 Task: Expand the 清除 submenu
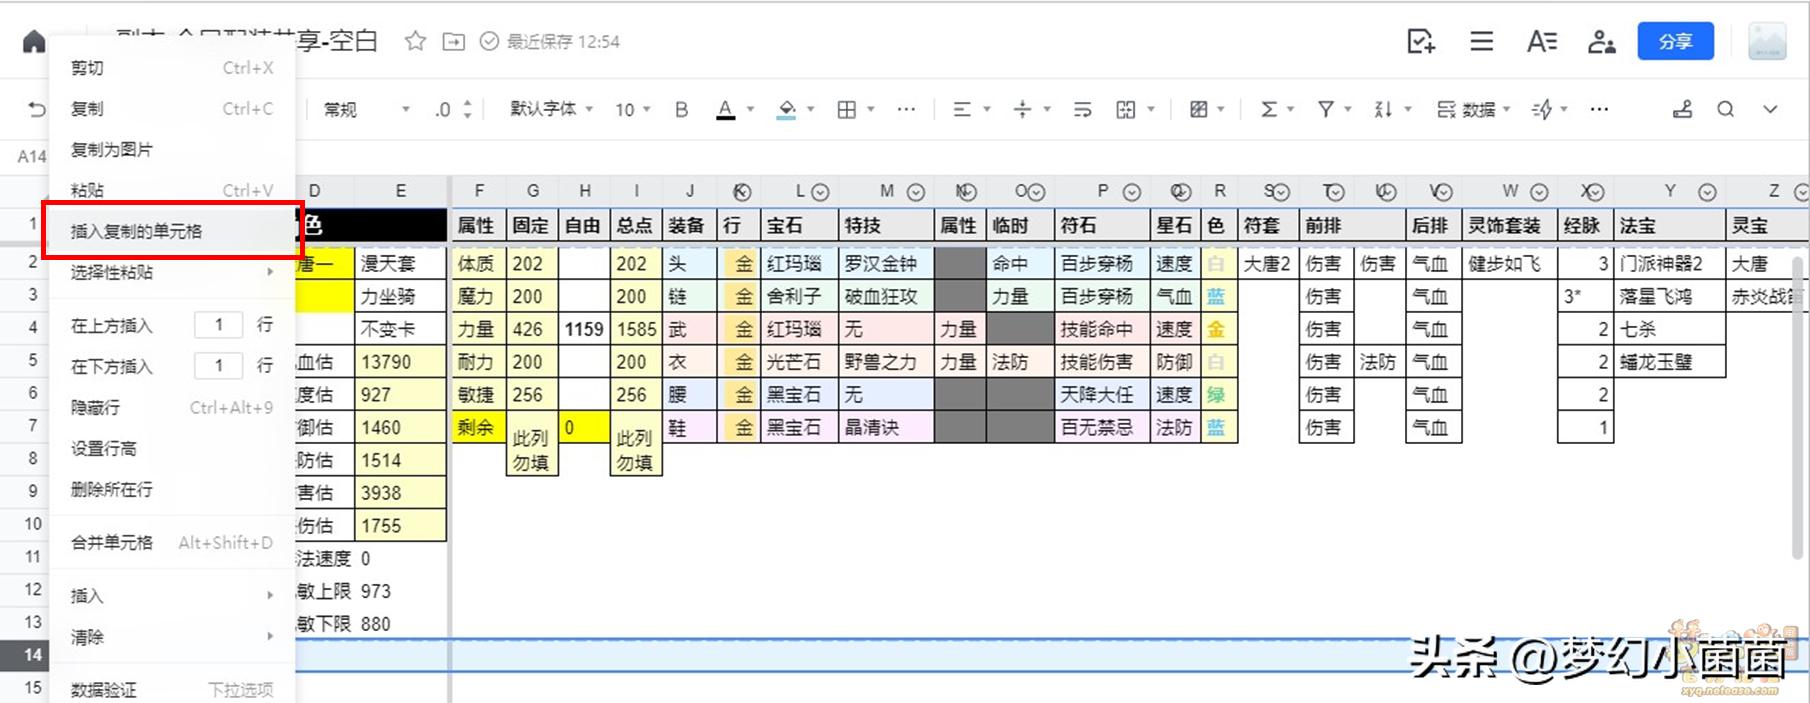[171, 636]
